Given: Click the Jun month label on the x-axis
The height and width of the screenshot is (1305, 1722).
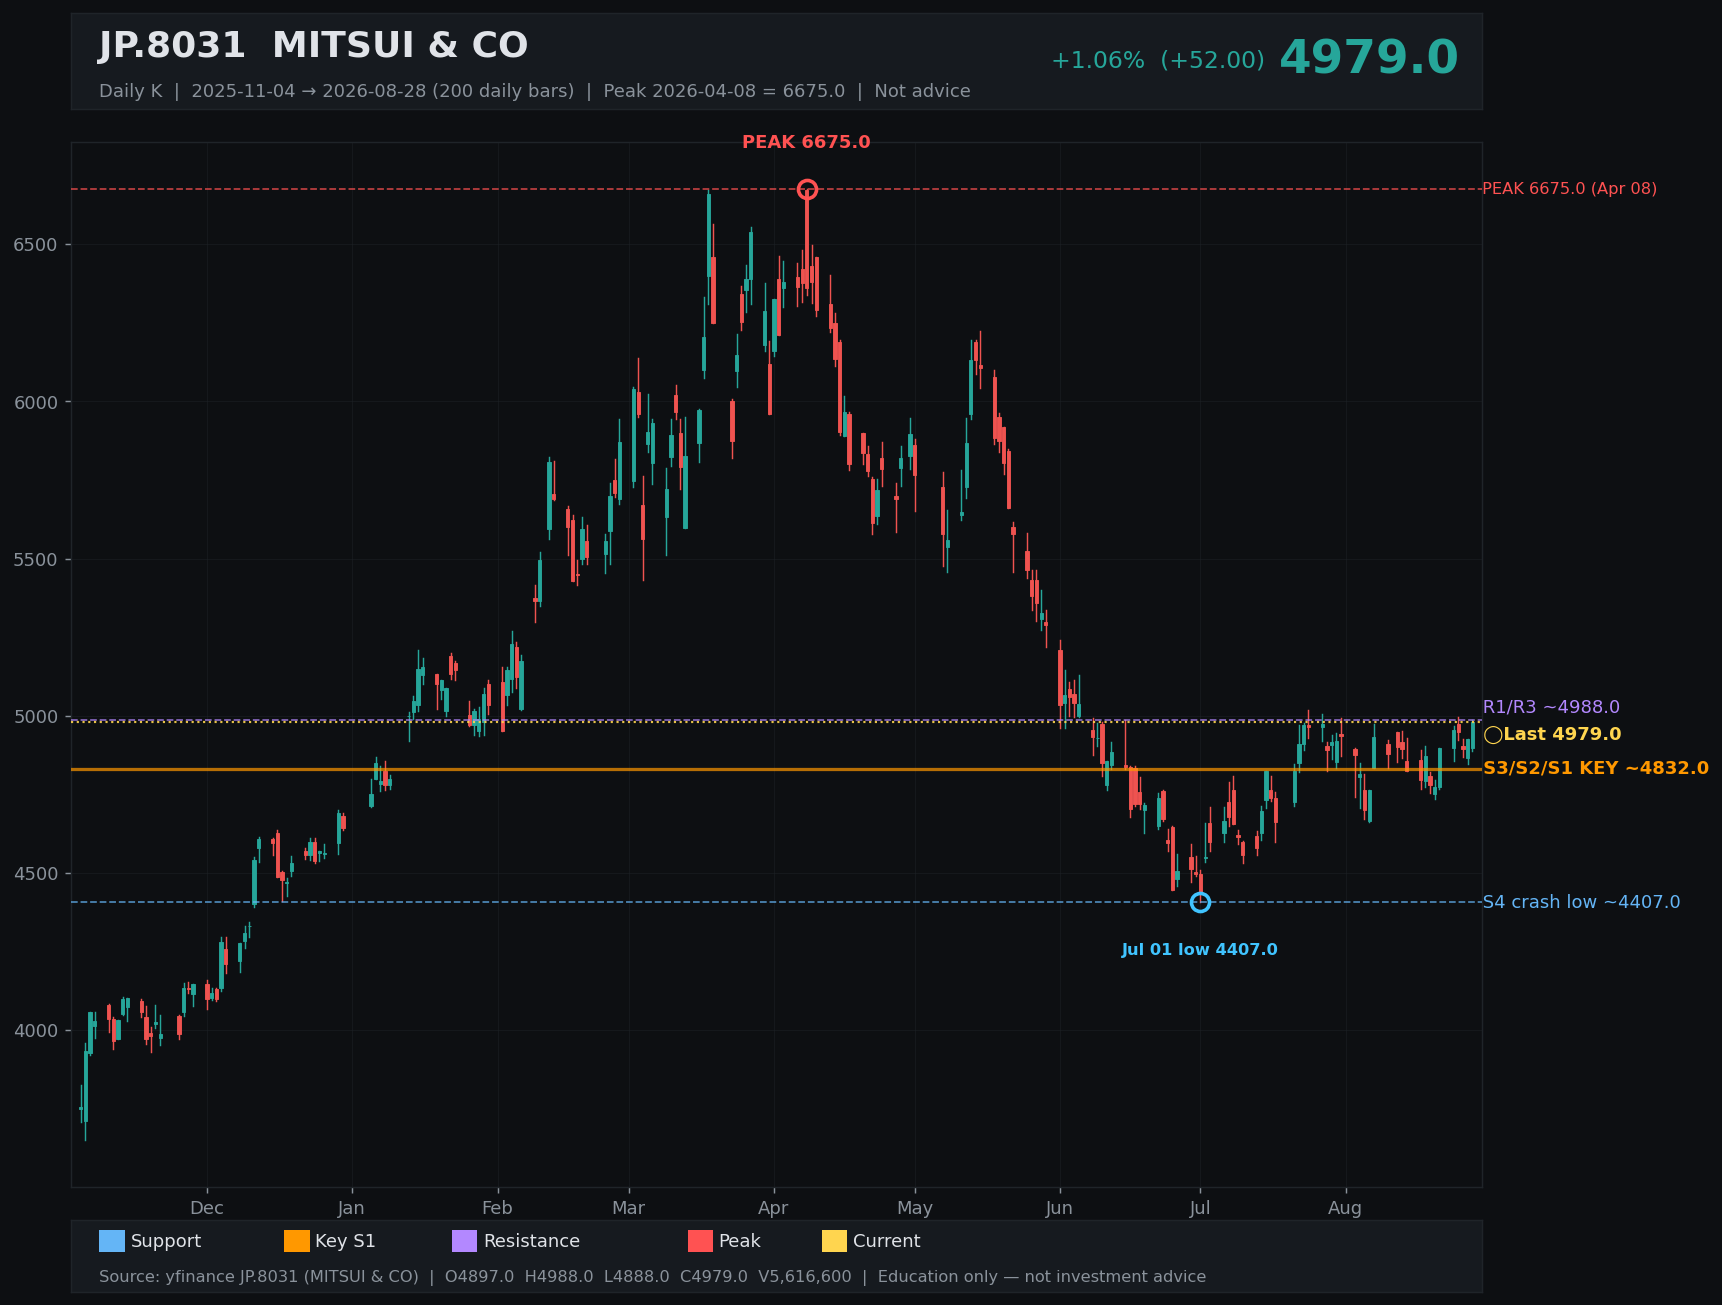Looking at the screenshot, I should (1059, 1208).
